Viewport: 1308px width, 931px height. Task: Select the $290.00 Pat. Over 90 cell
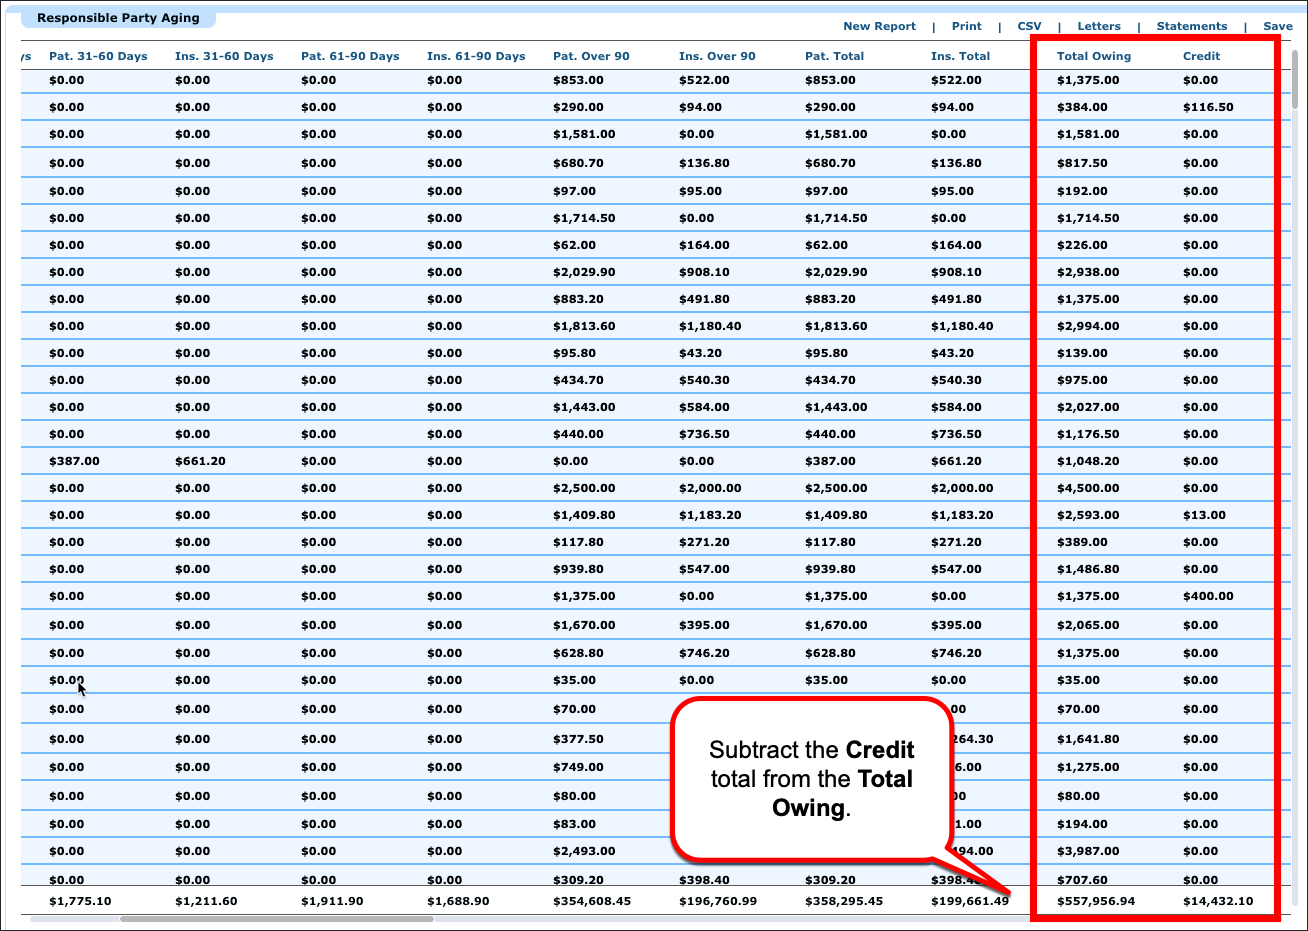578,107
